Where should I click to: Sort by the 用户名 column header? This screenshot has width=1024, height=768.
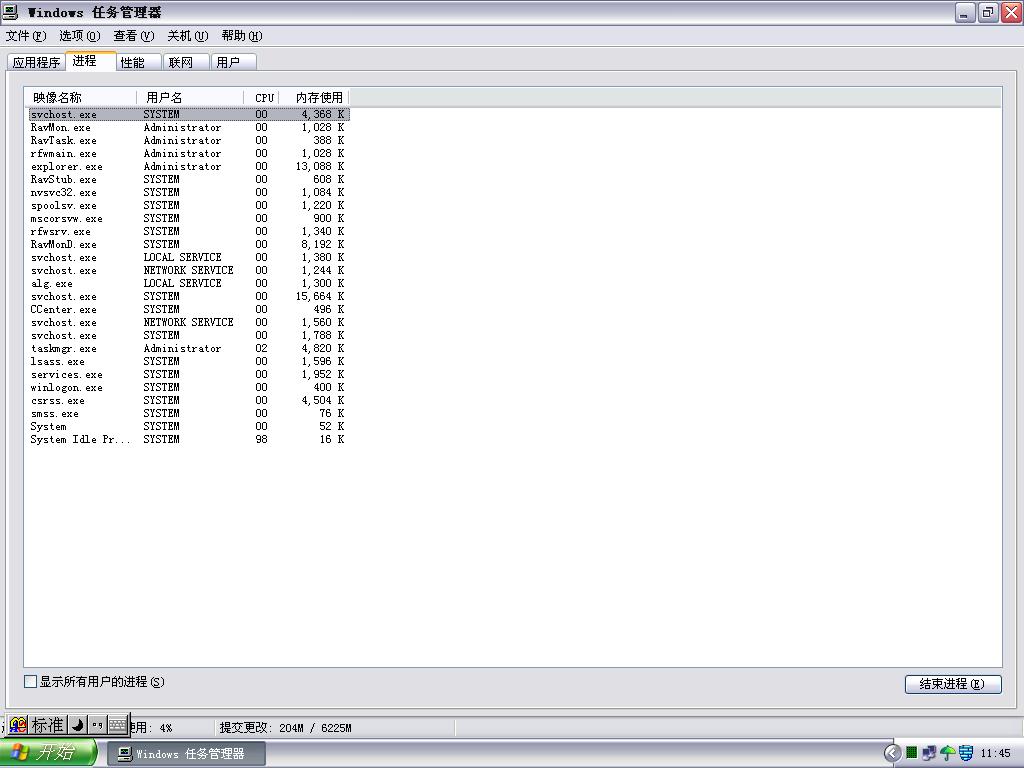pyautogui.click(x=191, y=97)
